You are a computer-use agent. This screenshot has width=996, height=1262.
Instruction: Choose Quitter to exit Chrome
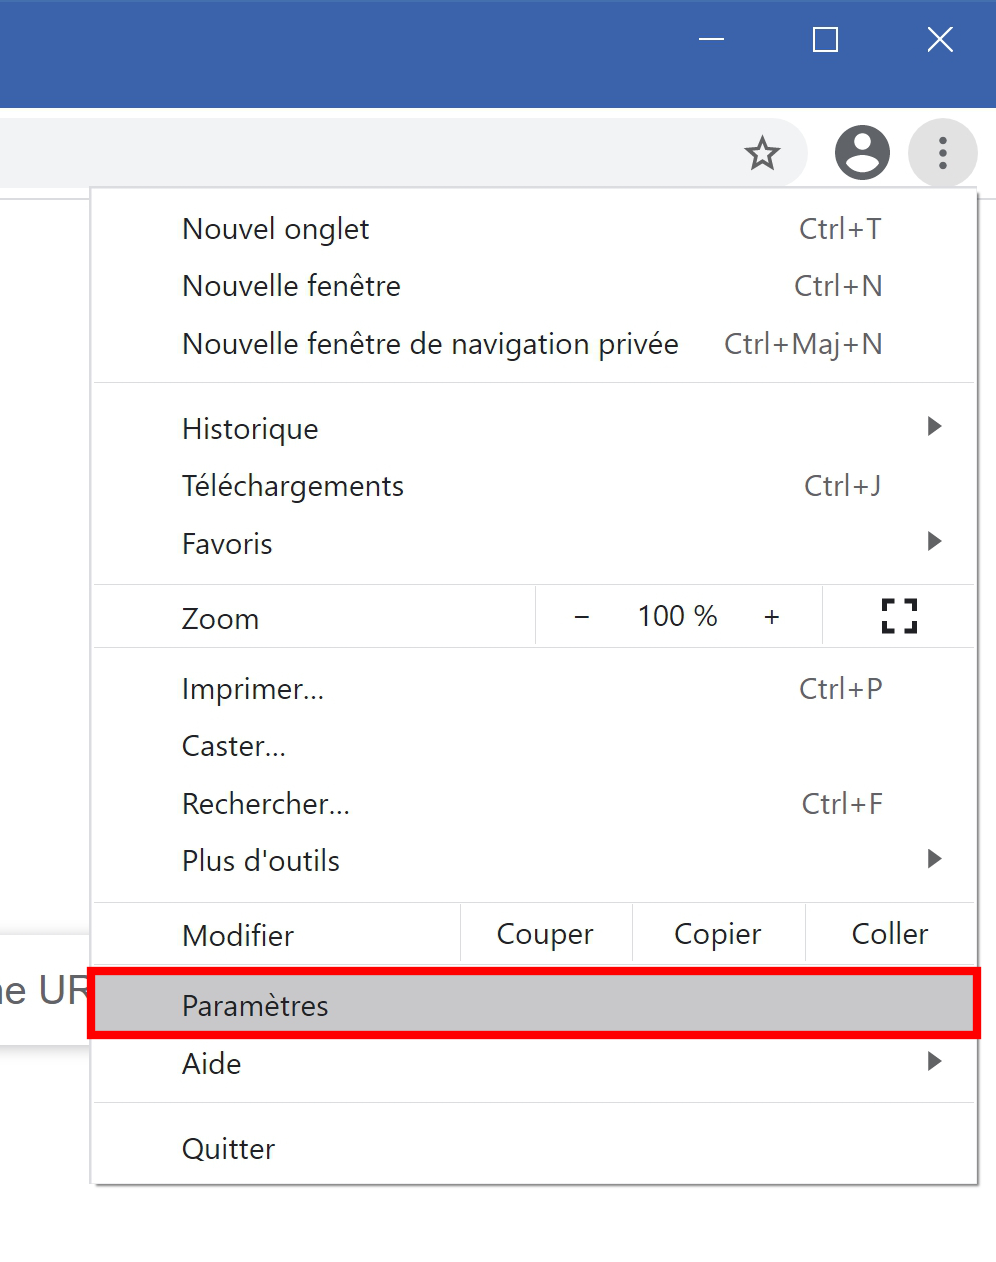534,1148
